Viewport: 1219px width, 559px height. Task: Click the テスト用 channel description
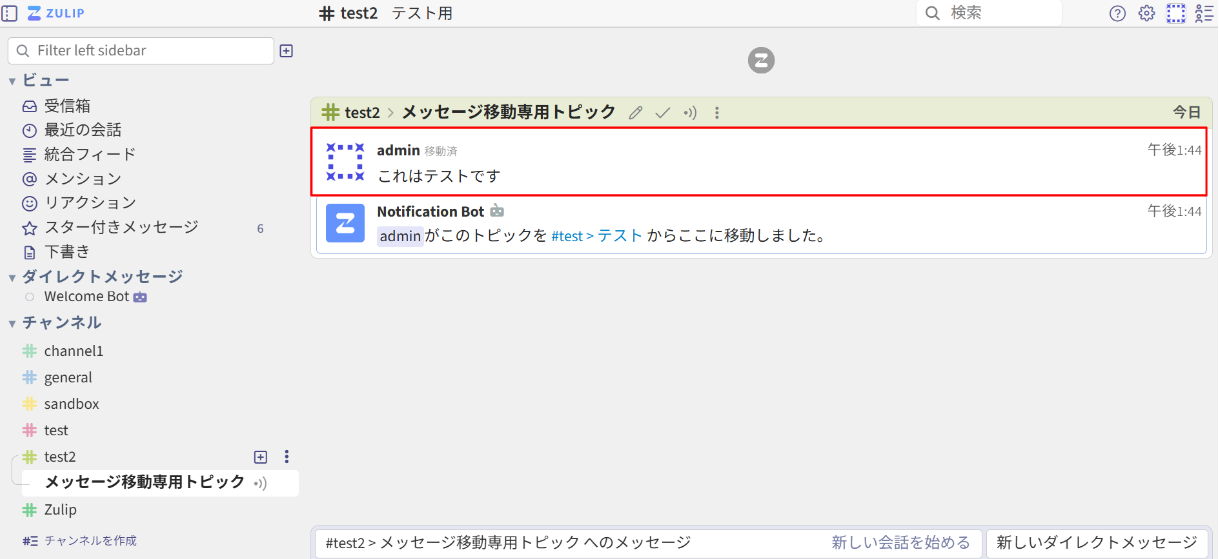422,13
